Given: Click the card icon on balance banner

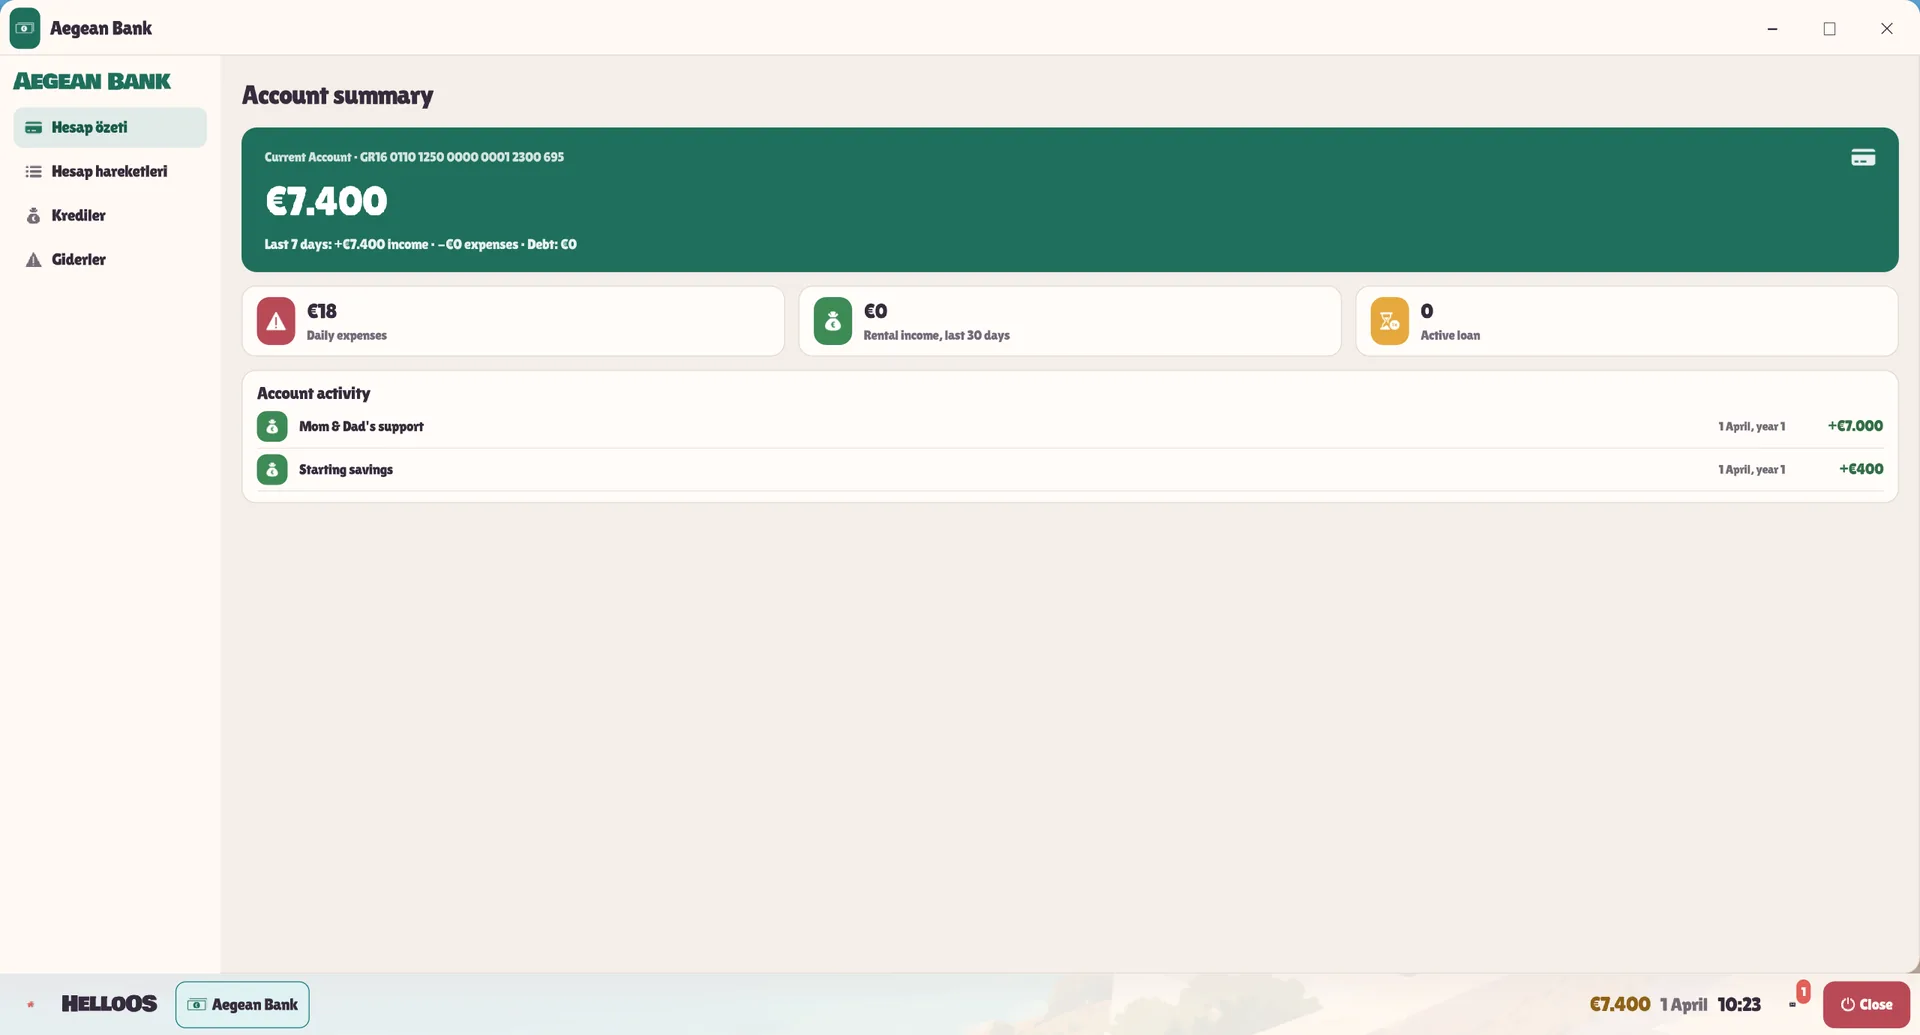Looking at the screenshot, I should 1862,157.
